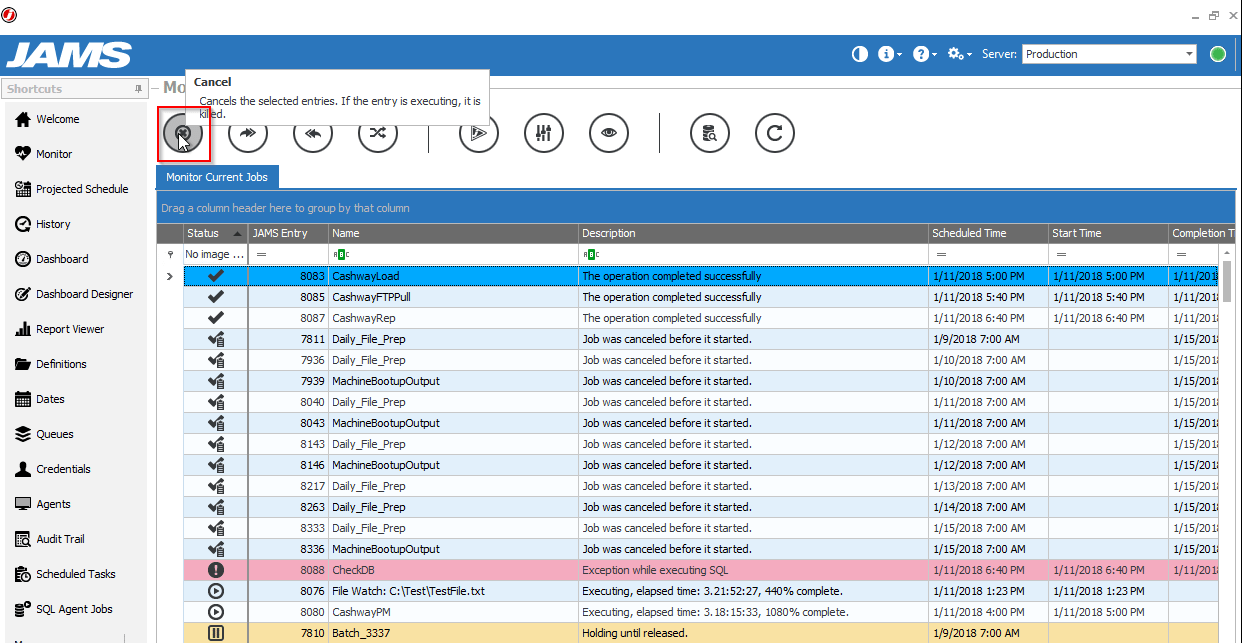
Task: Expand the CashwayLoad row details chevron
Action: (168, 275)
